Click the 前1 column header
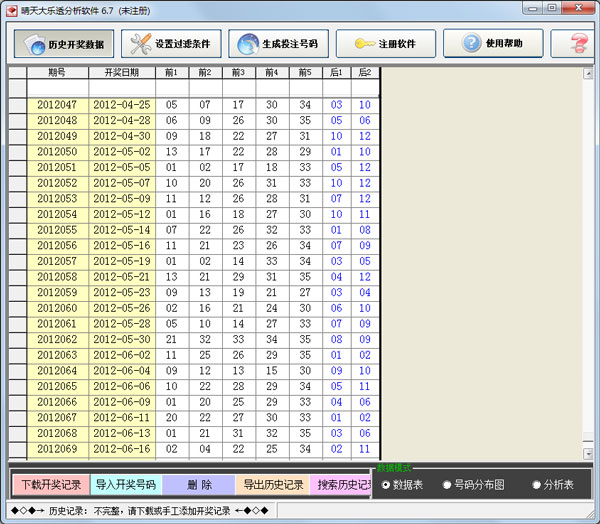Screen dimensions: 600x524 click(172, 73)
